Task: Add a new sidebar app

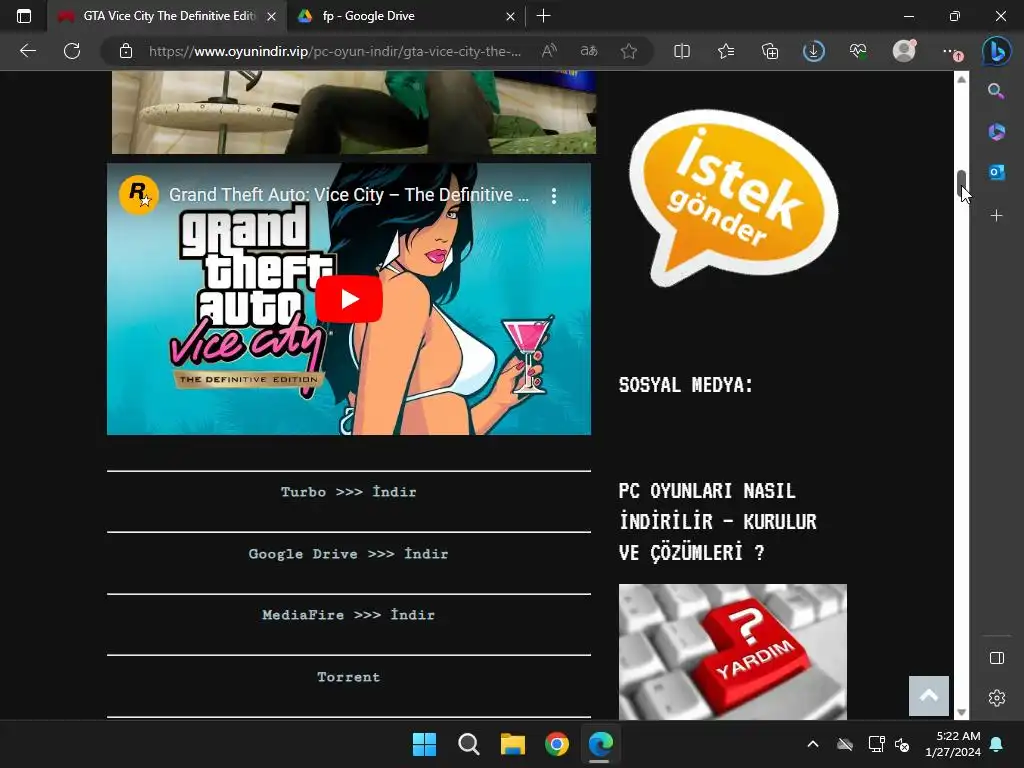Action: 996,216
